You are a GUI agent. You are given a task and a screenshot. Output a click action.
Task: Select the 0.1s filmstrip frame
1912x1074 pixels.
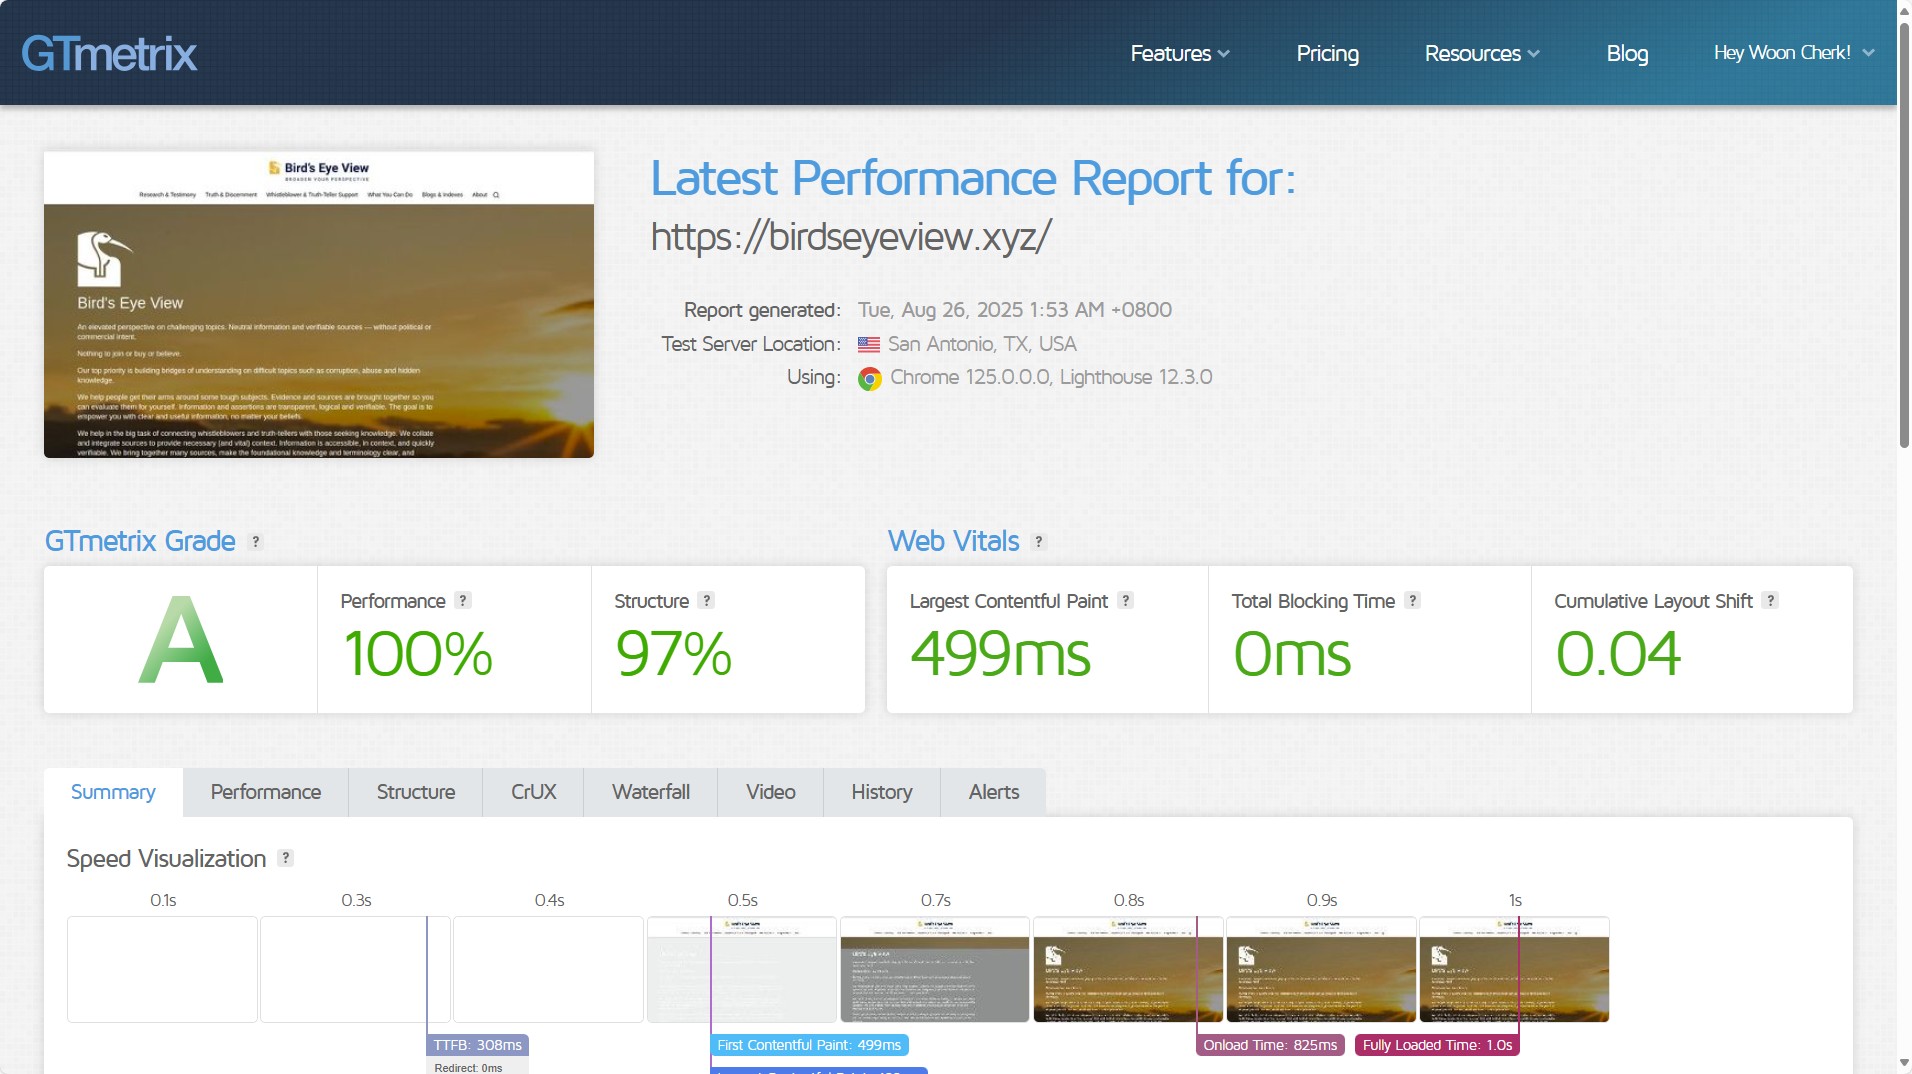click(162, 969)
